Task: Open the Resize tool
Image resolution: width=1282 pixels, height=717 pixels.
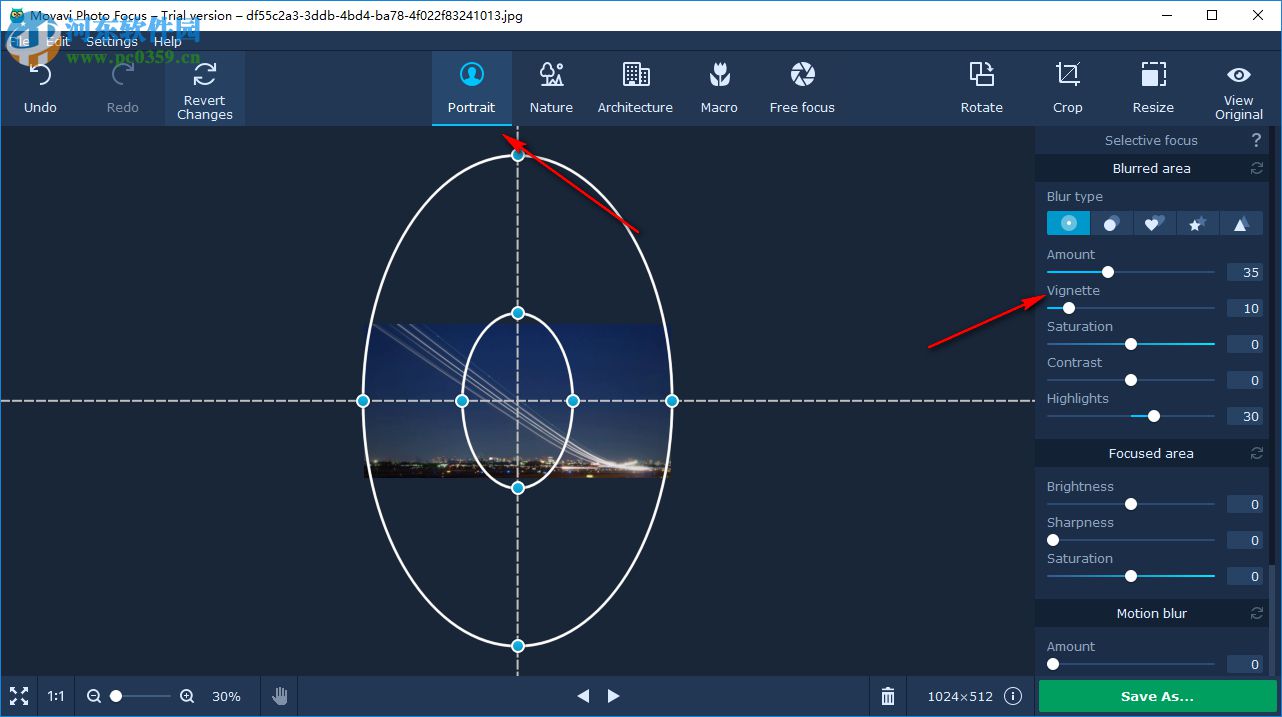Action: click(1153, 88)
